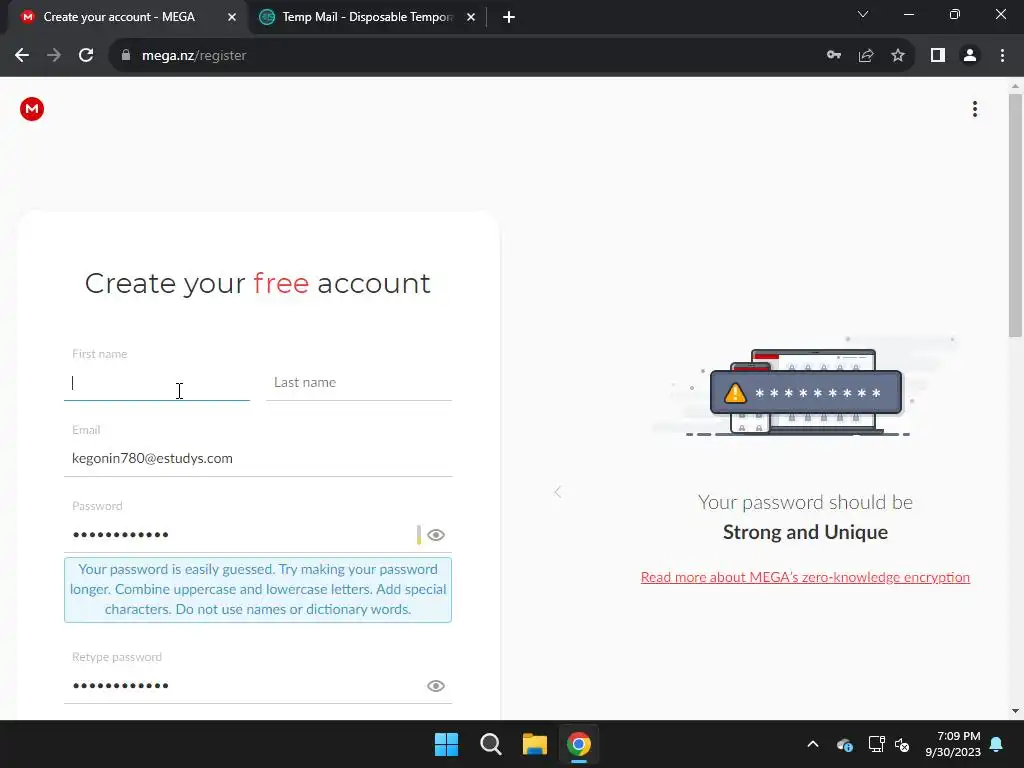
Task: Click the password strength indicator bar
Action: 419,535
